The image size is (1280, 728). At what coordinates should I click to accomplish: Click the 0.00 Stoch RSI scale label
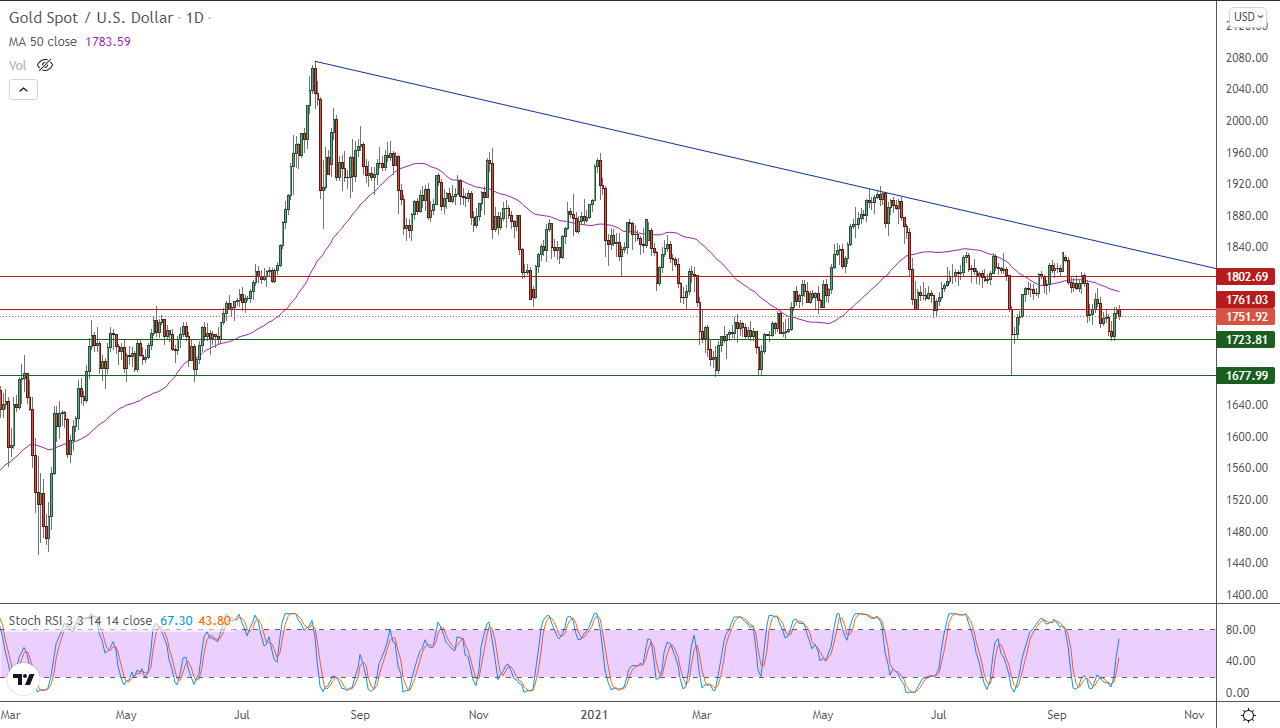pyautogui.click(x=1238, y=693)
